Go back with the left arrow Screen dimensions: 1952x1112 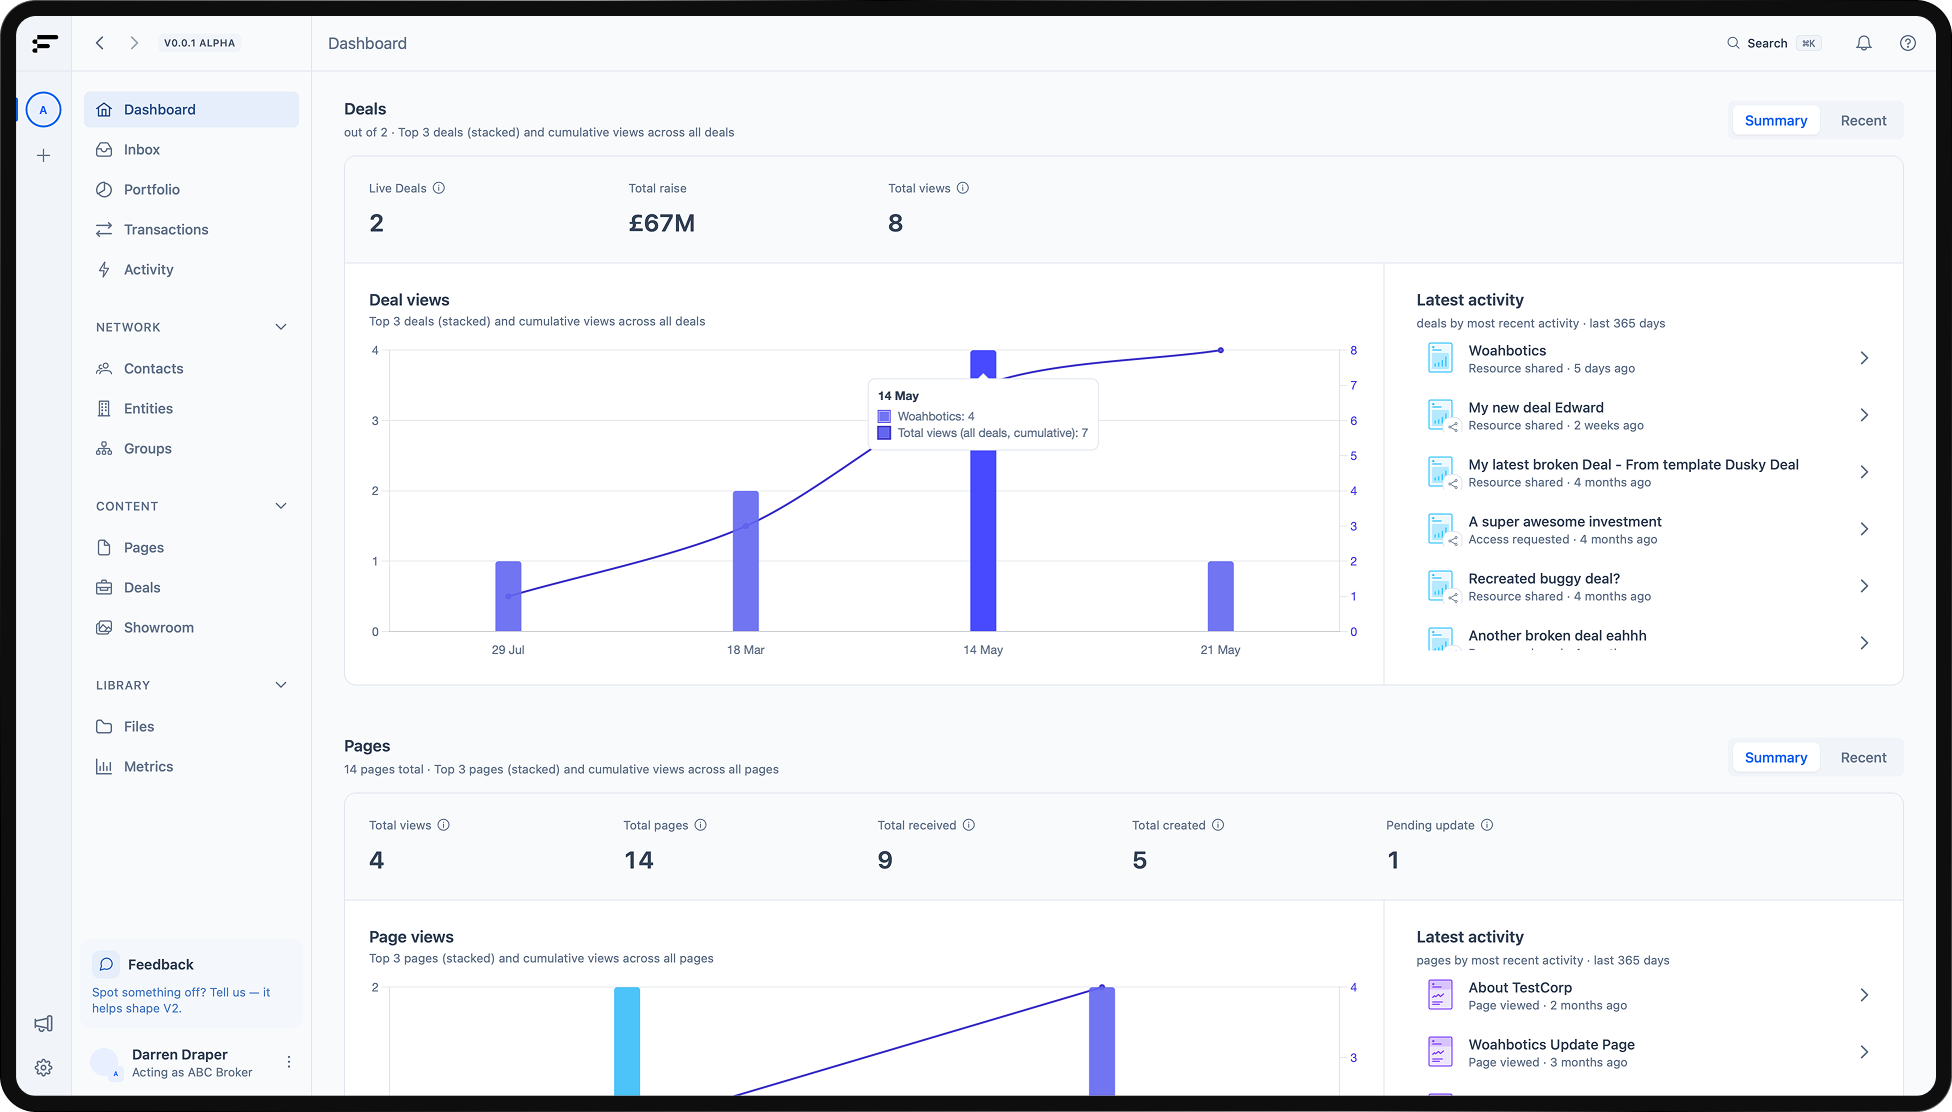100,43
